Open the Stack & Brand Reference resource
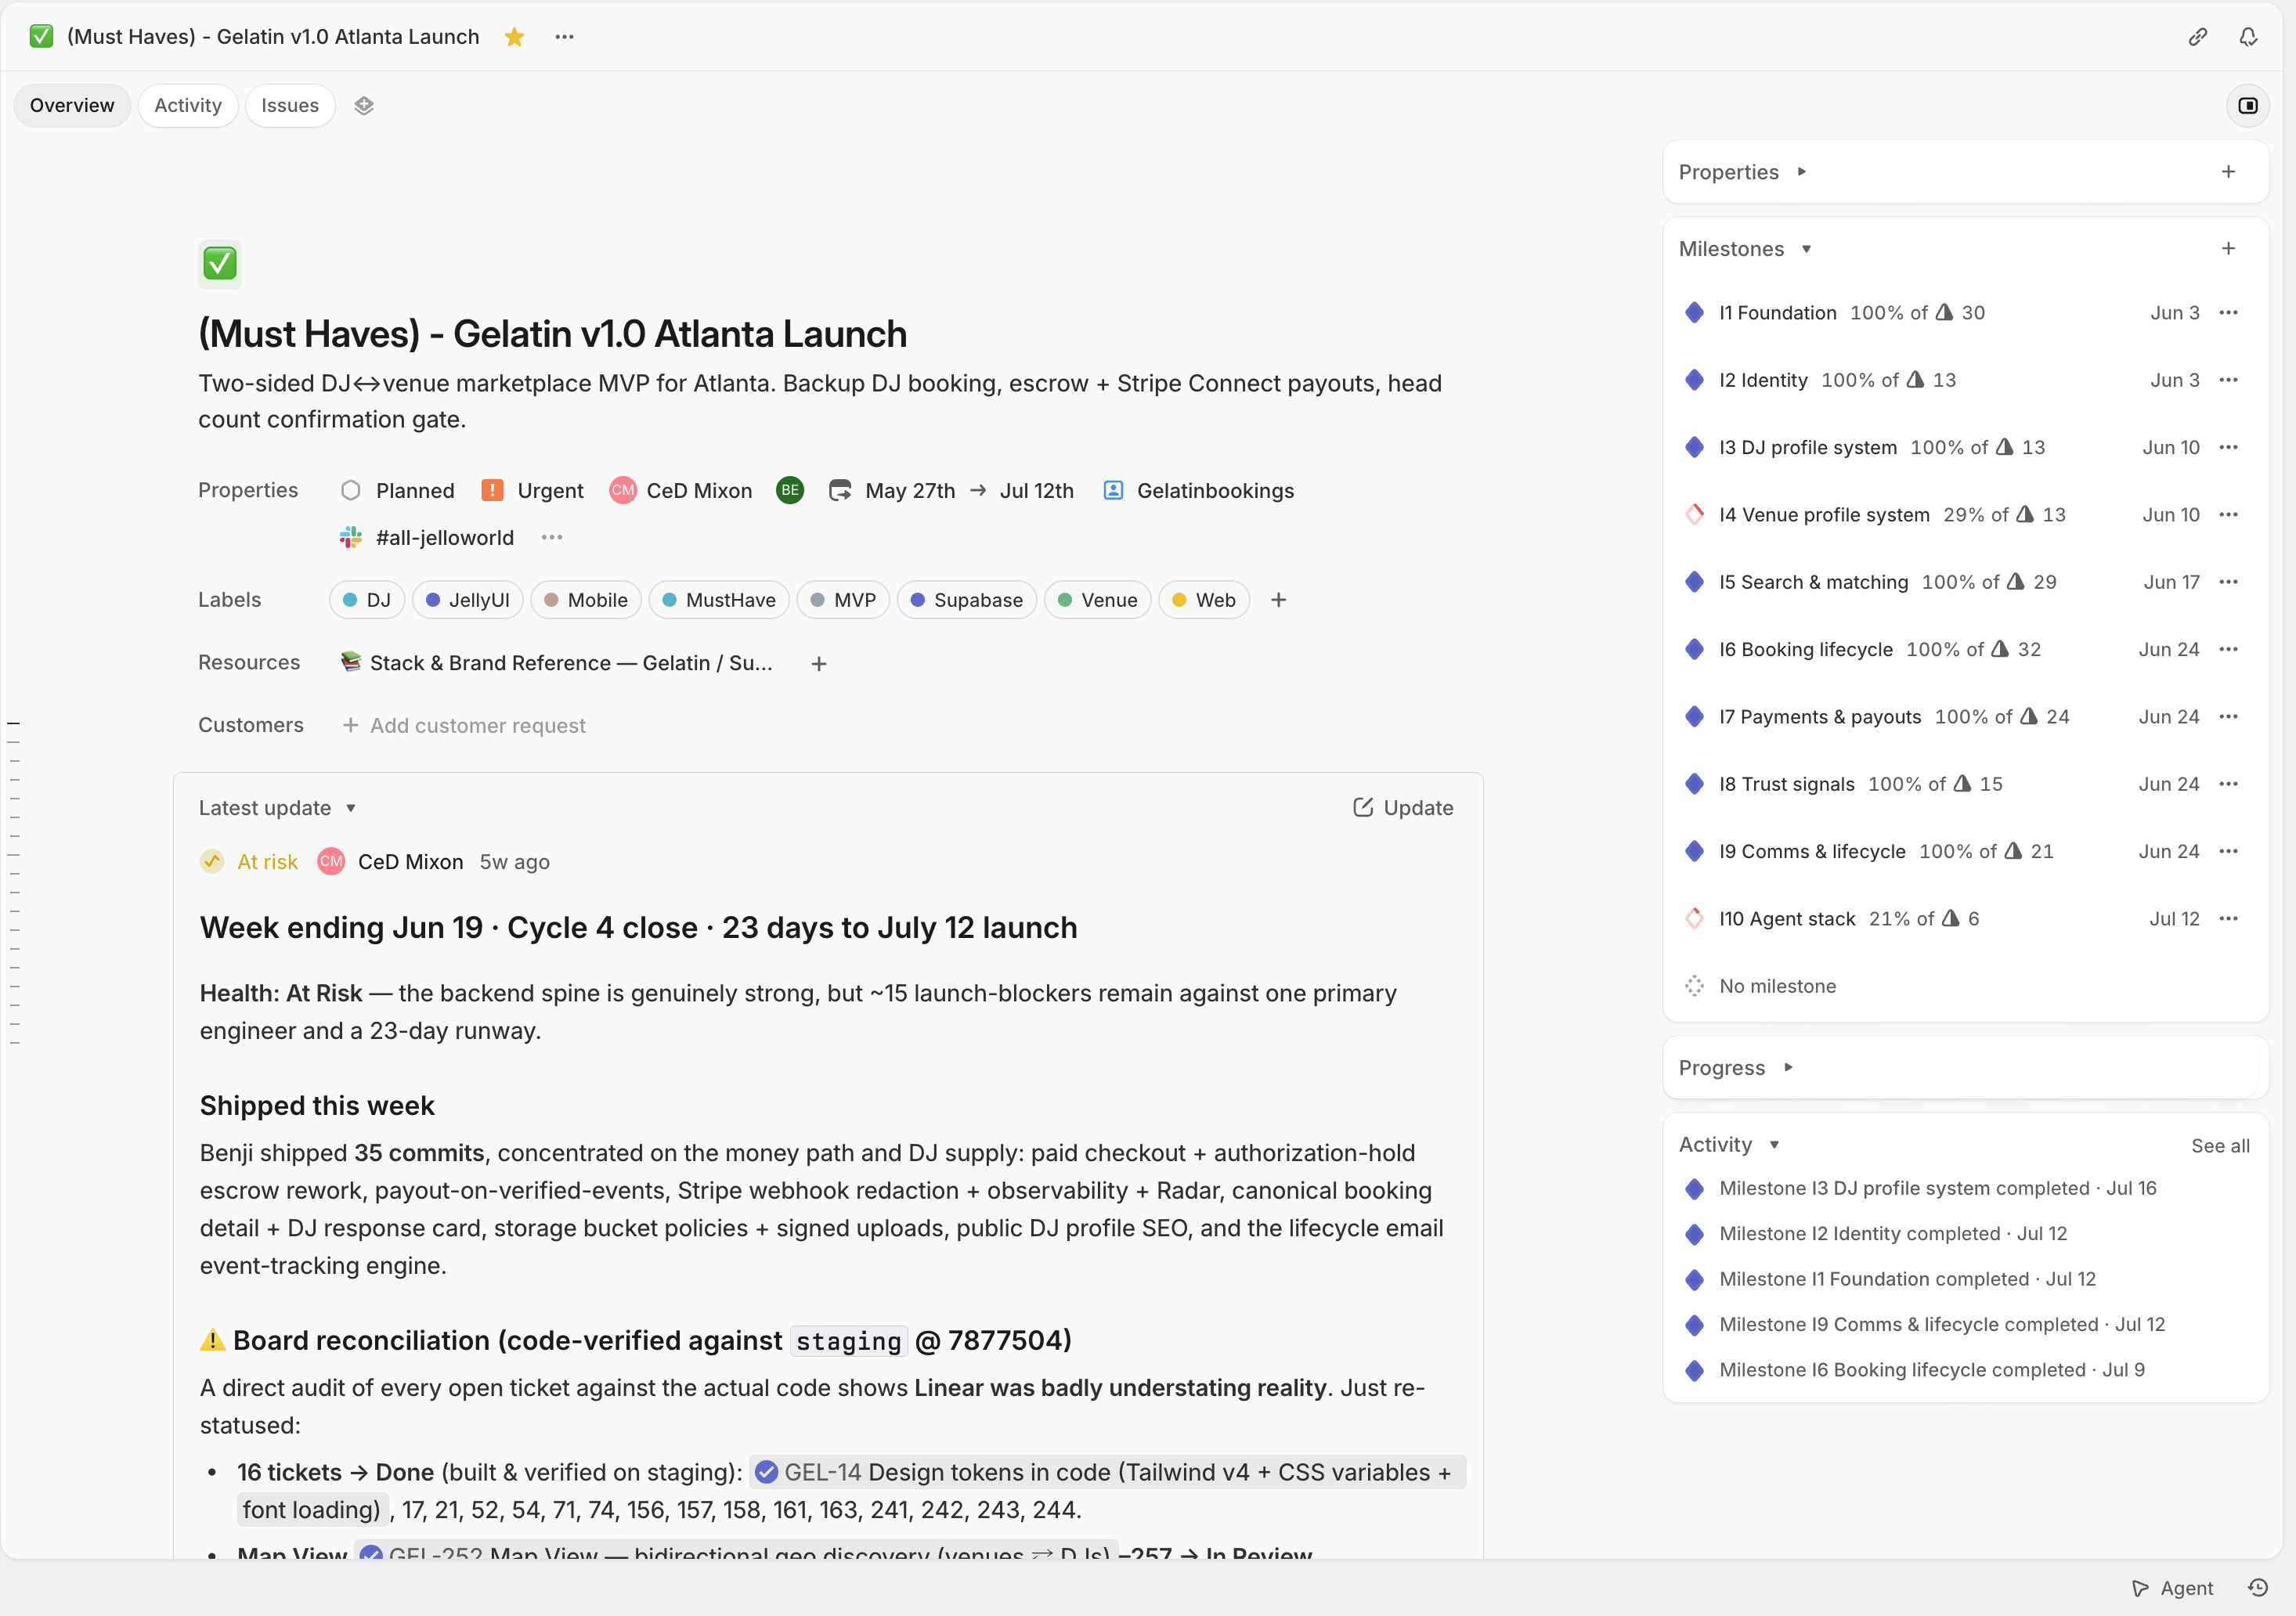This screenshot has width=2296, height=1616. 557,663
